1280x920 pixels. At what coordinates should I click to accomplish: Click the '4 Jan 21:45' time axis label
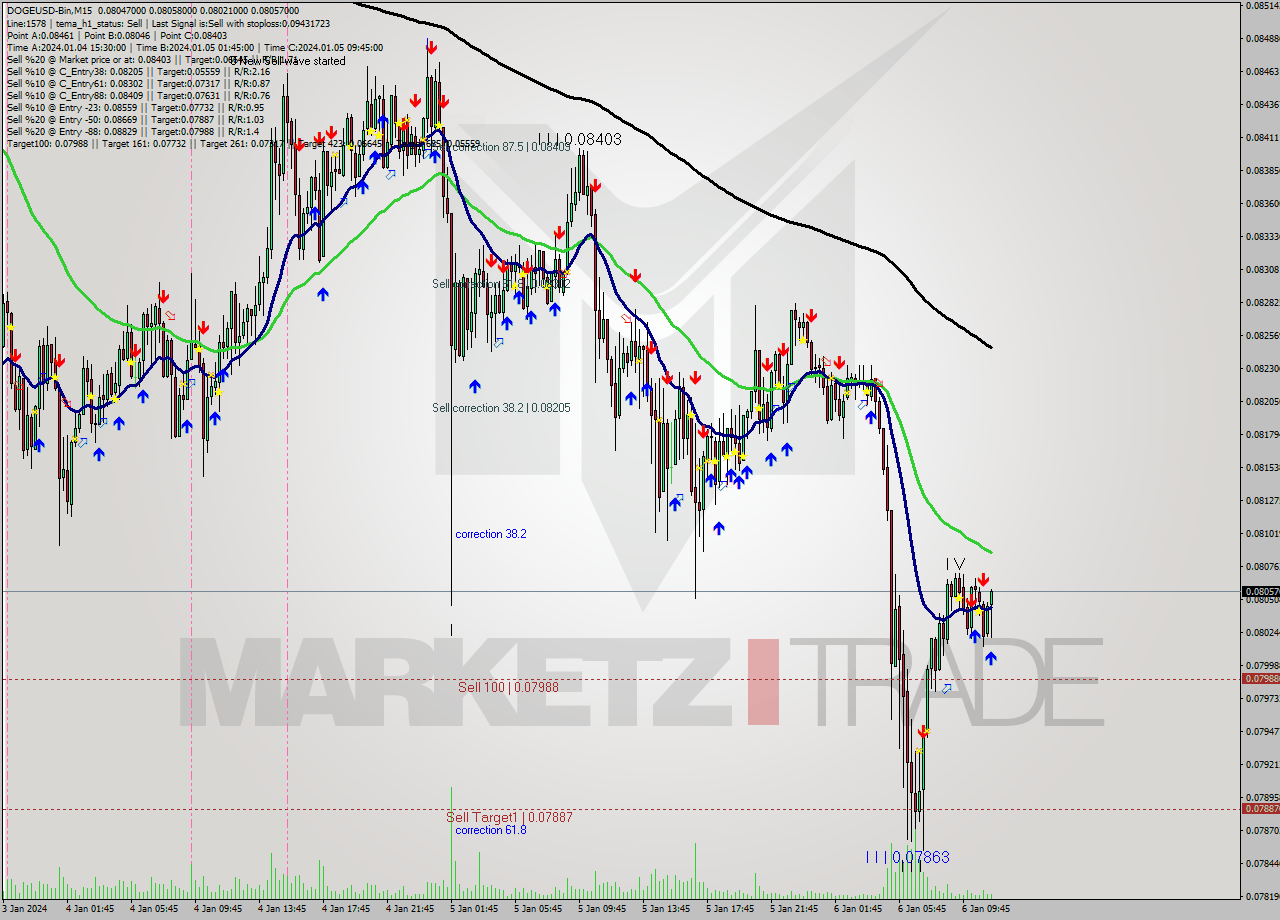point(408,909)
